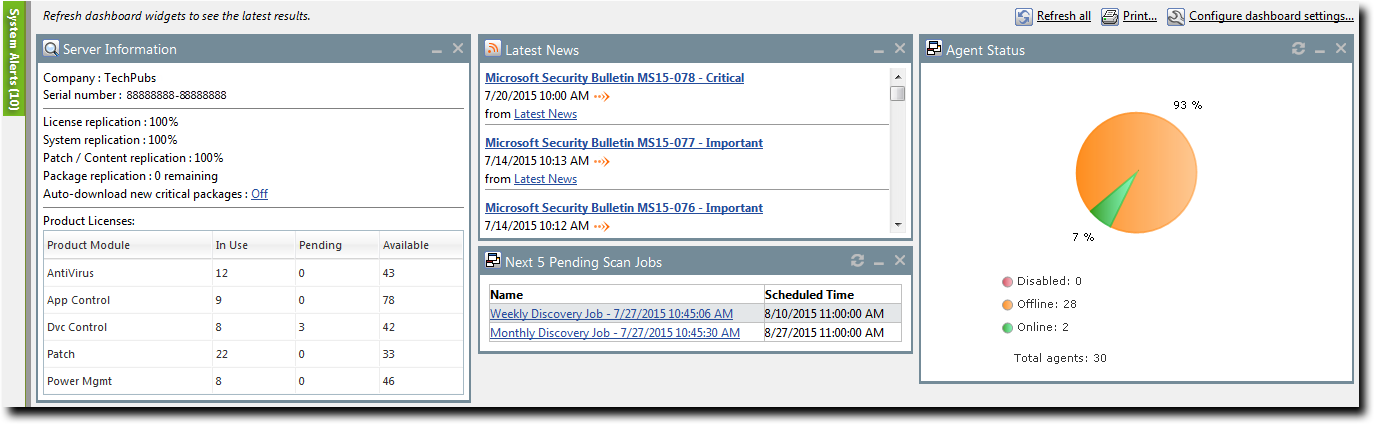Open Microsoft Security Bulletin MS15-077 link
This screenshot has height=424, width=1374.
pyautogui.click(x=623, y=143)
